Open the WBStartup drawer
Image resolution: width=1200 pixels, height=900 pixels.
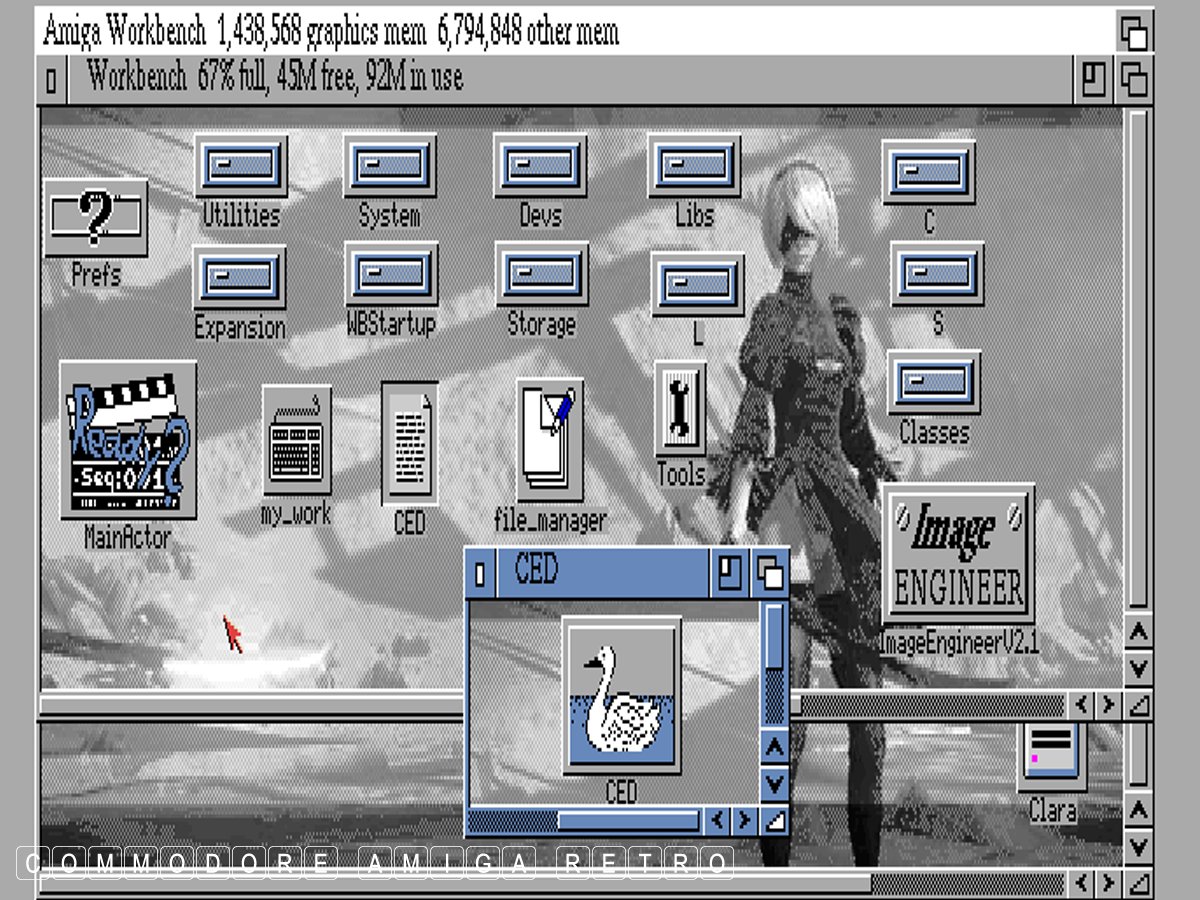click(x=392, y=274)
